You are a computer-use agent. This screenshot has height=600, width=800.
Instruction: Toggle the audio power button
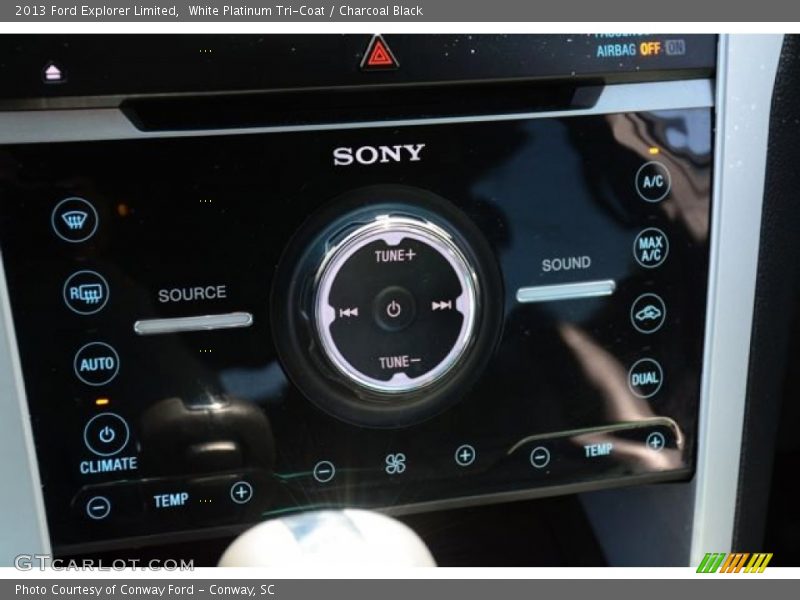click(393, 309)
